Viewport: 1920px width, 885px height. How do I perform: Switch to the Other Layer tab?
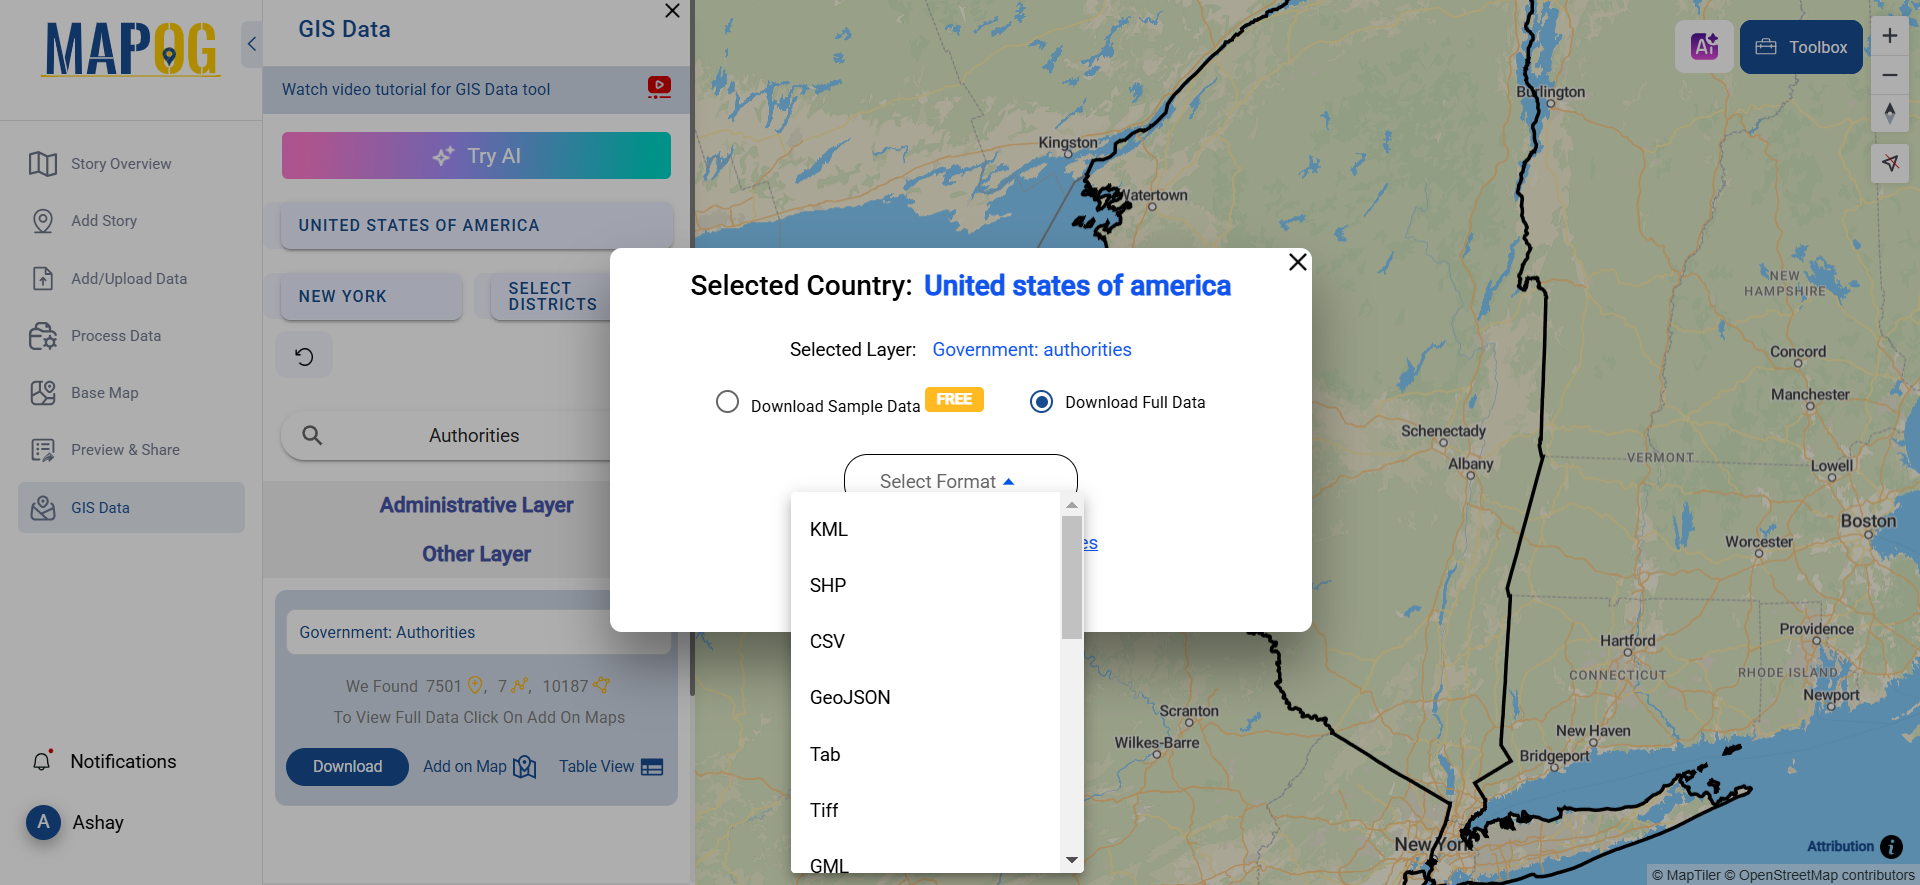tap(476, 553)
